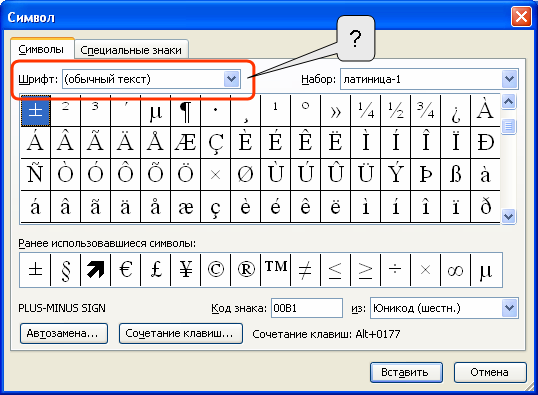Choose the pilcrow ¶ symbol
The height and width of the screenshot is (395, 538).
pyautogui.click(x=186, y=111)
